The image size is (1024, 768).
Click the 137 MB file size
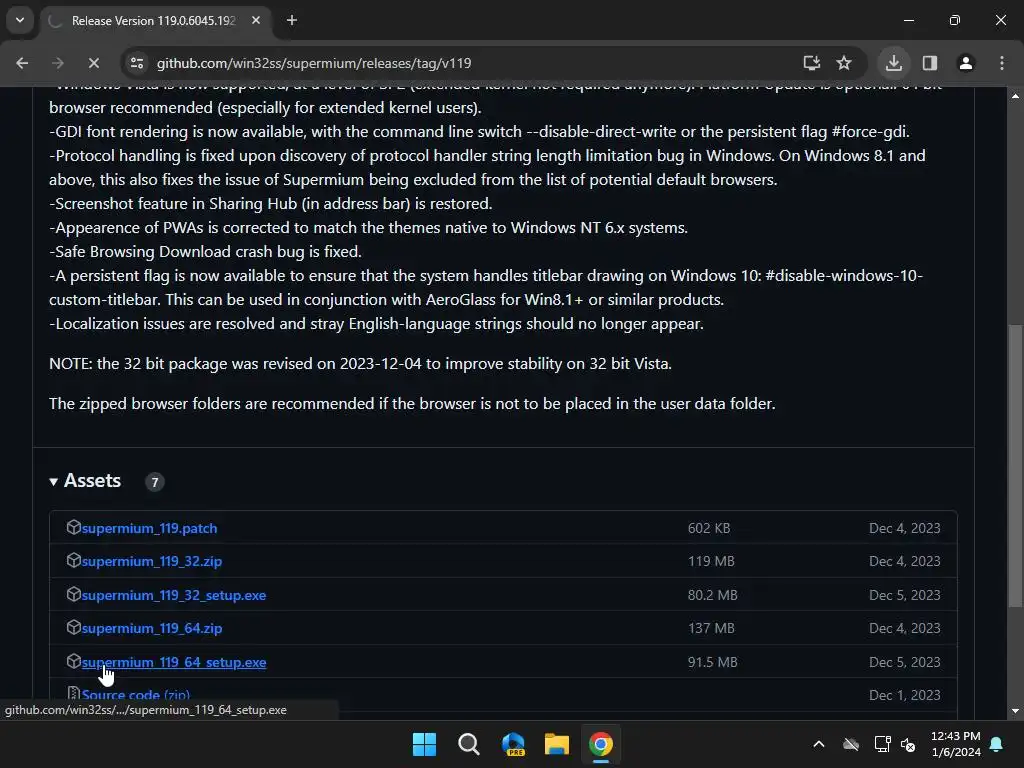(711, 628)
